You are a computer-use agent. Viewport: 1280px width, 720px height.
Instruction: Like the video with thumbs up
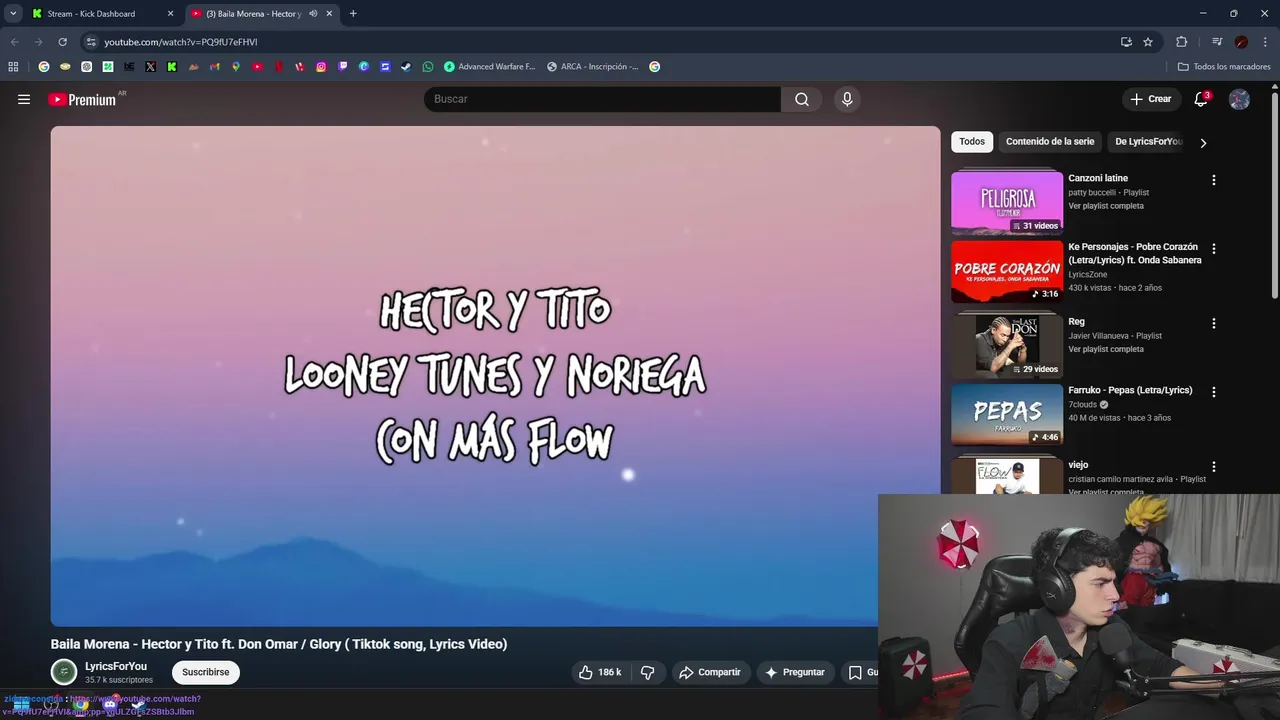click(599, 672)
